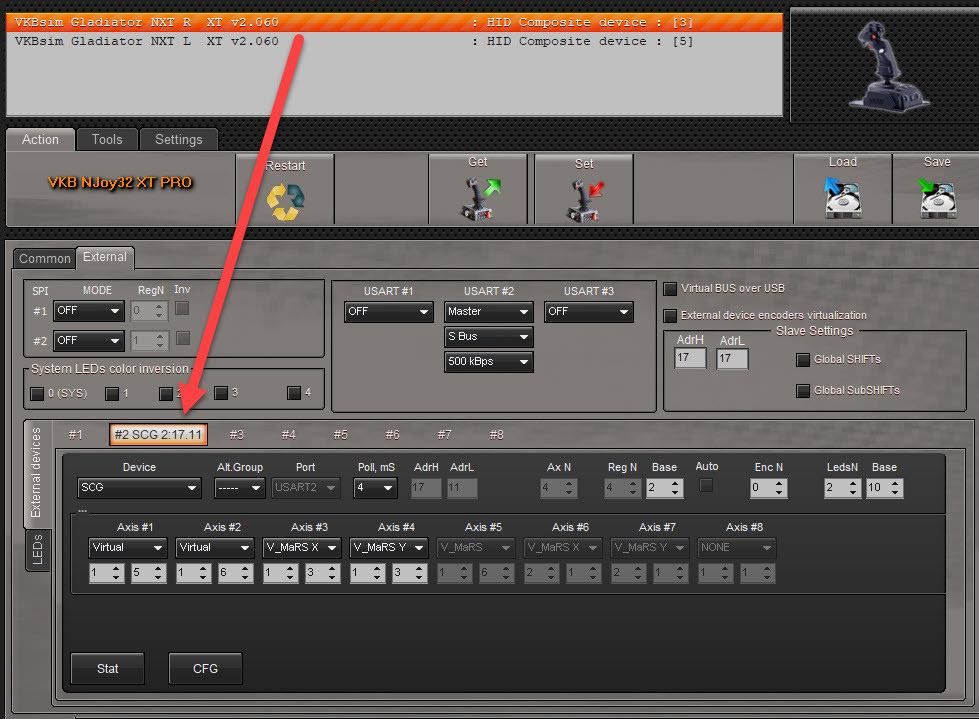Select external device slot #5

(x=340, y=434)
